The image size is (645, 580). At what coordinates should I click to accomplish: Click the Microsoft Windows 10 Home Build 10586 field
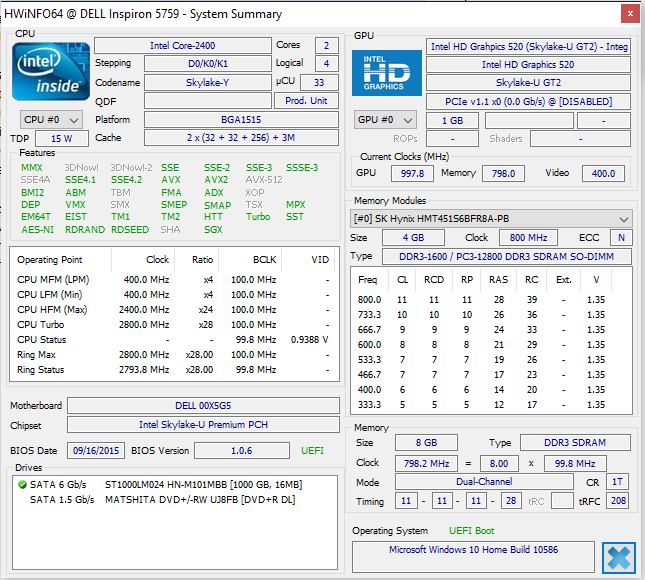click(x=473, y=557)
